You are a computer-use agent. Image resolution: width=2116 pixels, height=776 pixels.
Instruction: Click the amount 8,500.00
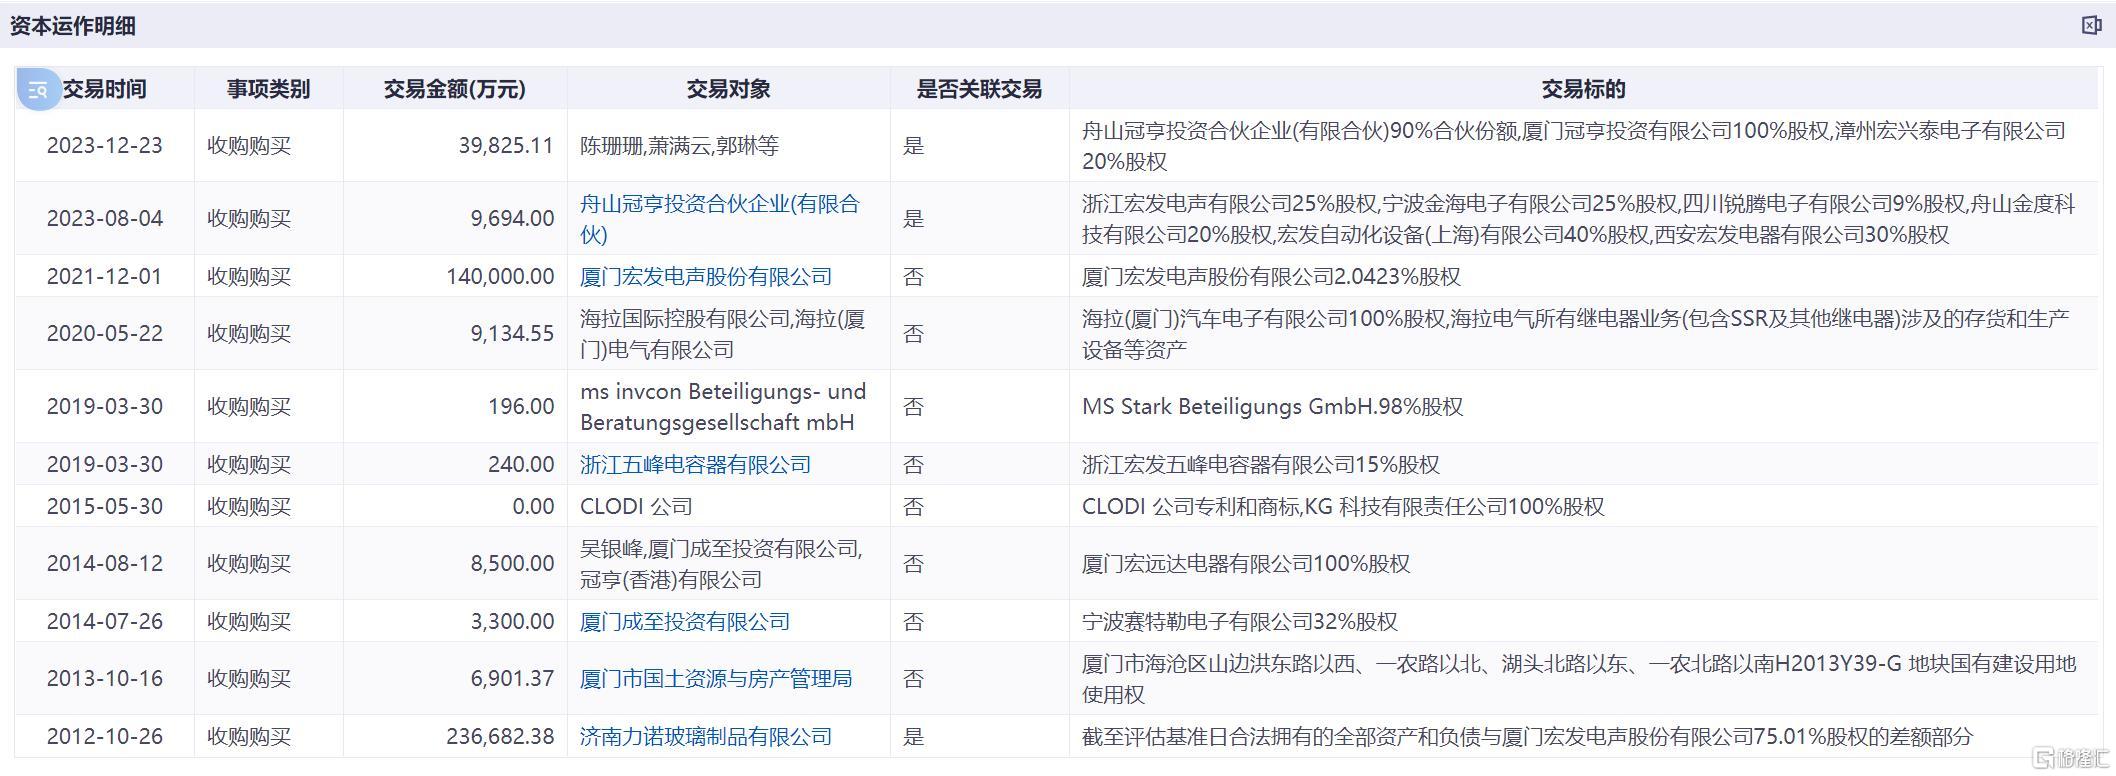click(x=512, y=564)
